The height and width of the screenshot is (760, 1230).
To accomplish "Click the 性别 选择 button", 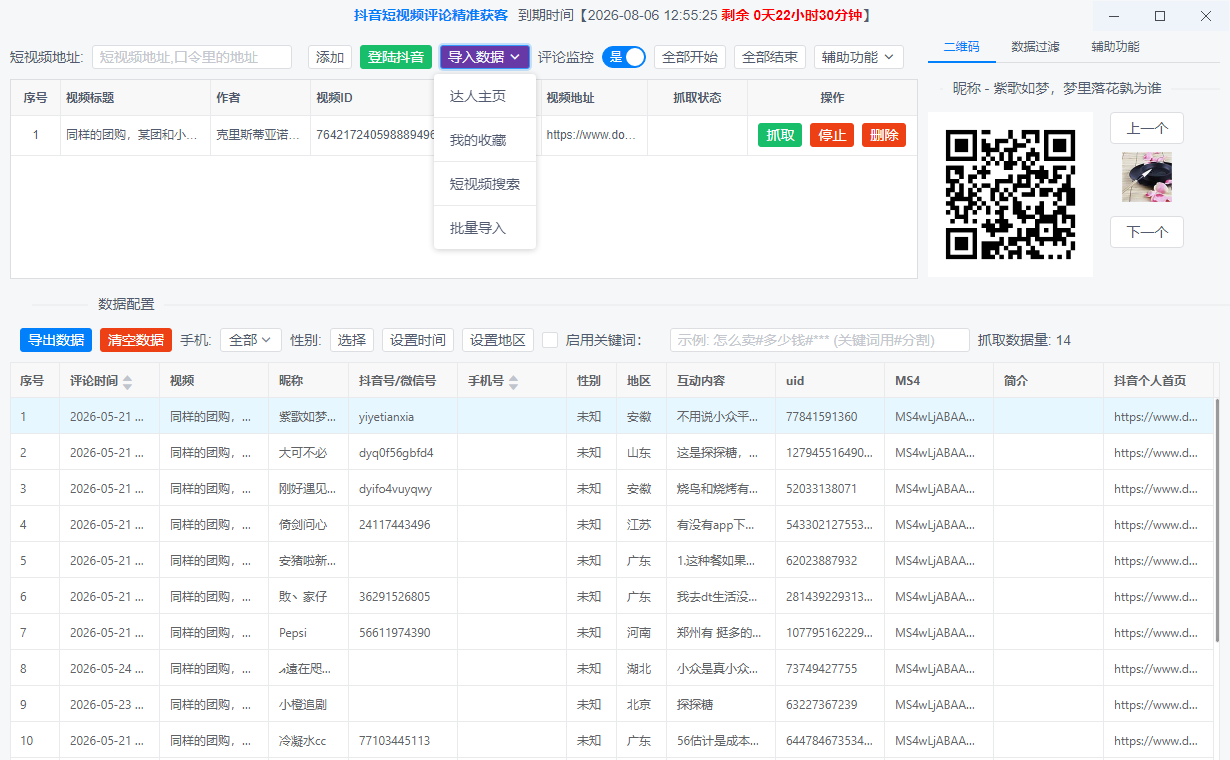I will click(x=352, y=340).
